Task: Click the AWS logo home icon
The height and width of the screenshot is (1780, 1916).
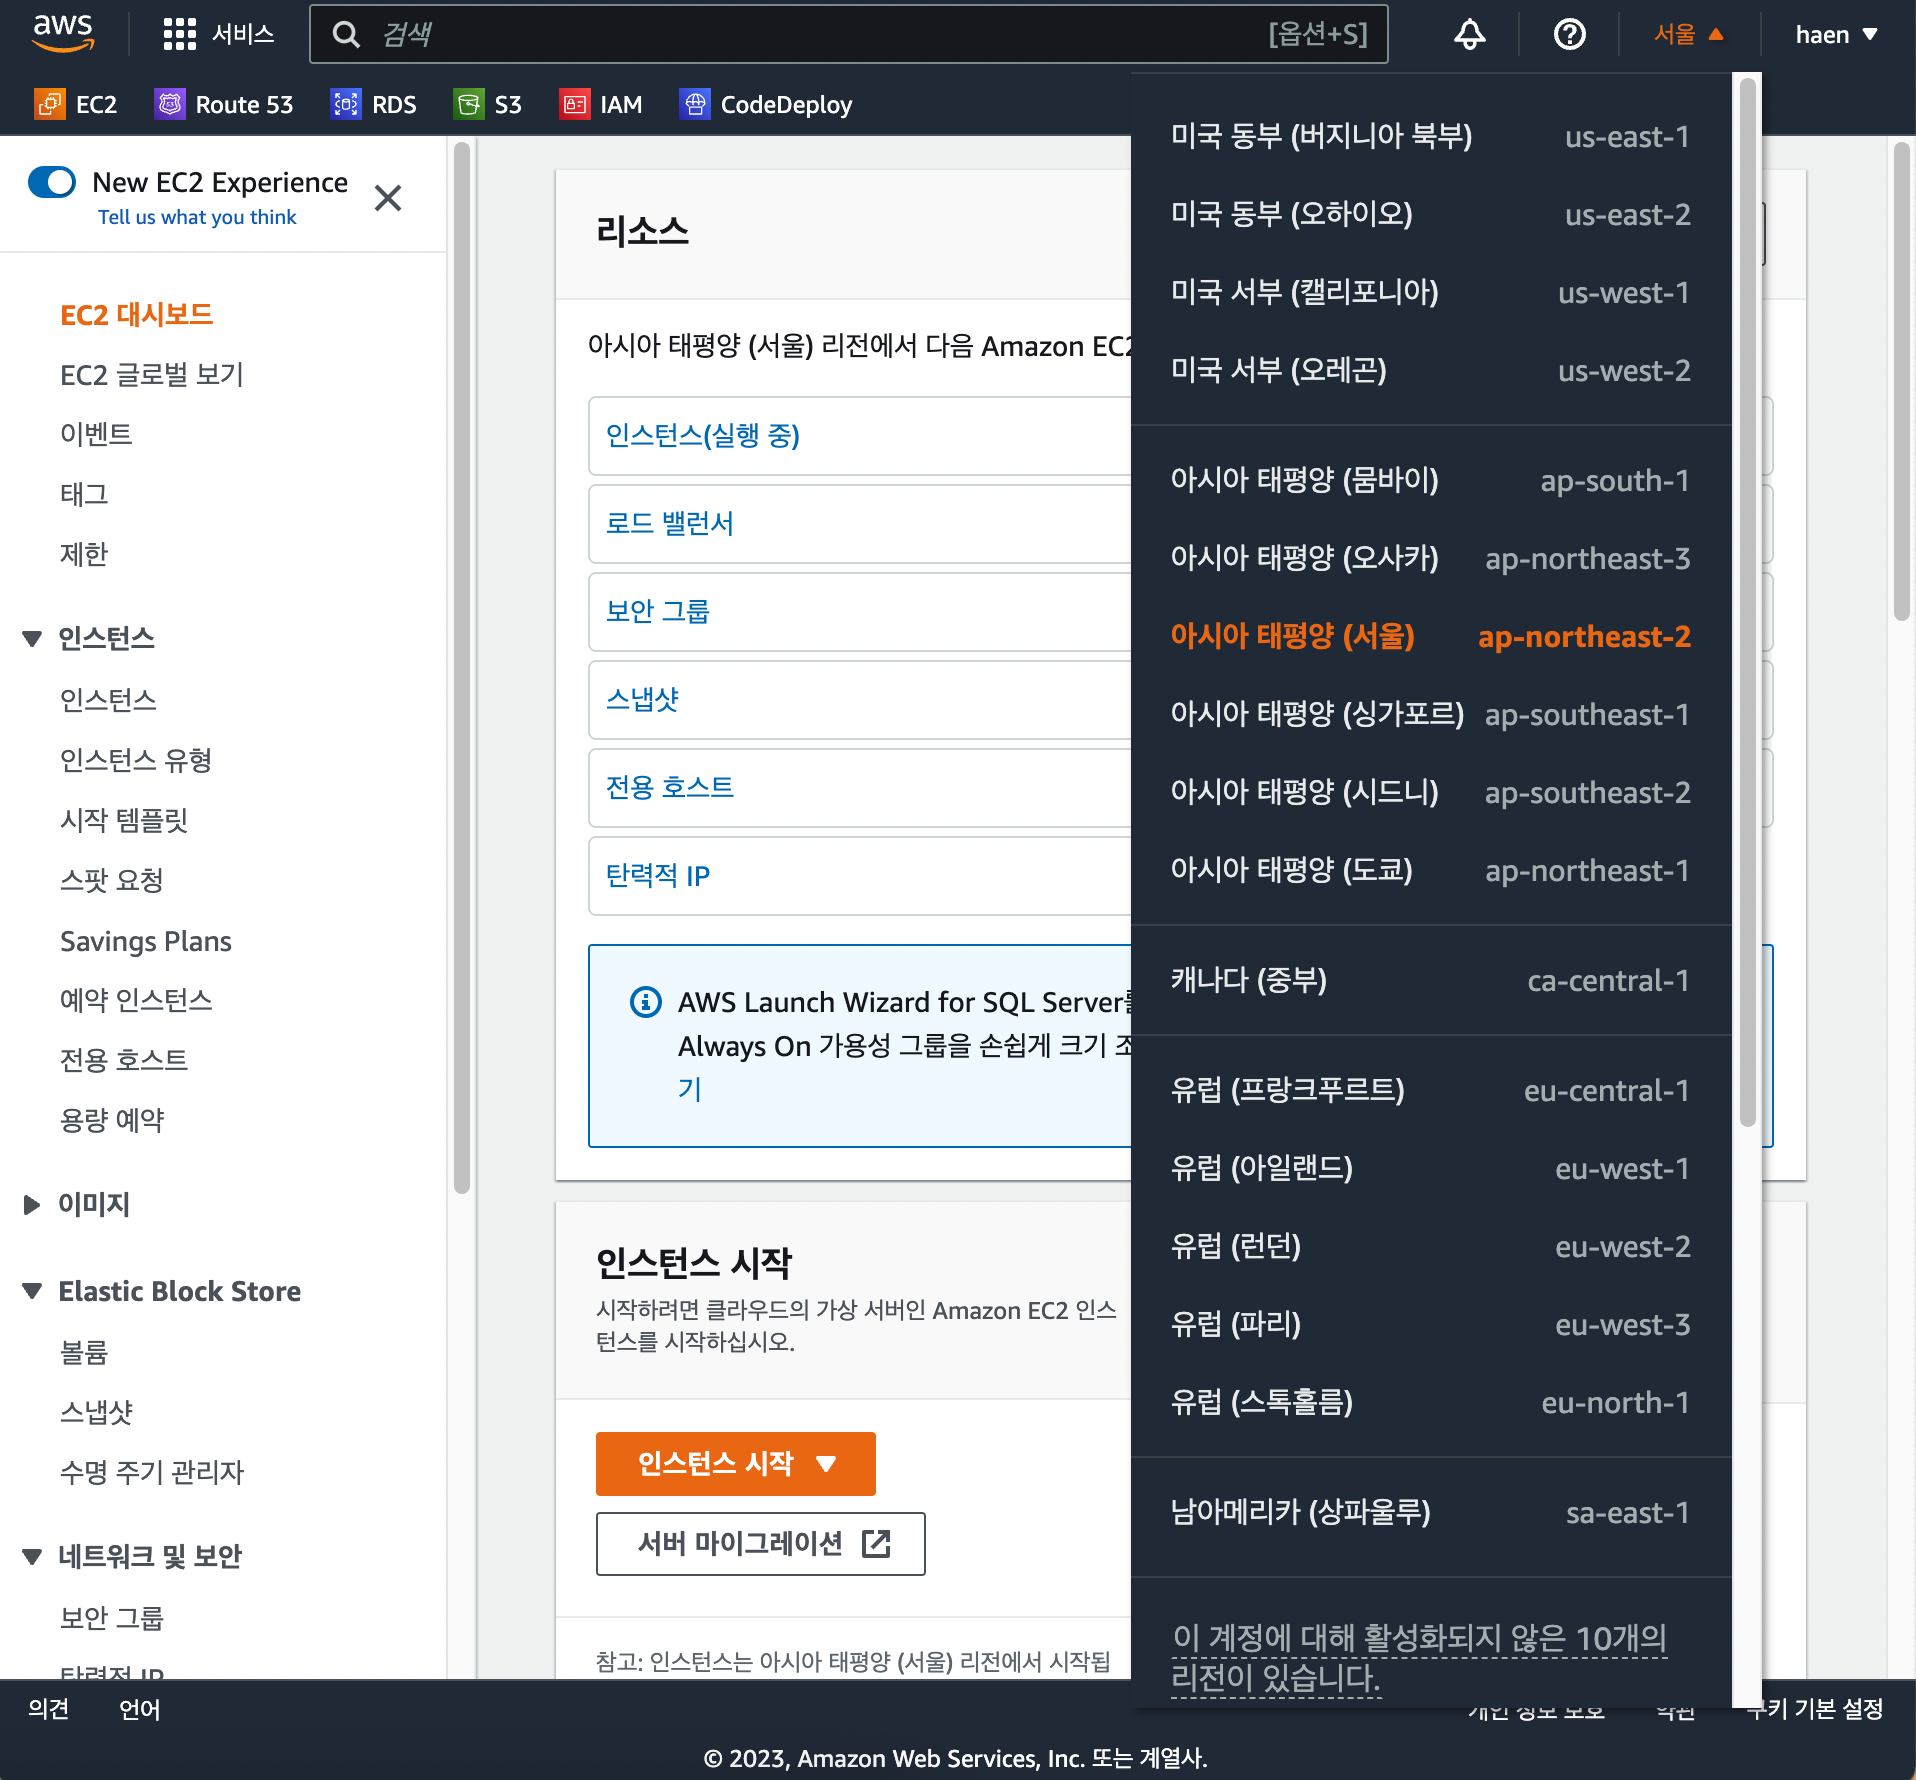Action: point(63,33)
